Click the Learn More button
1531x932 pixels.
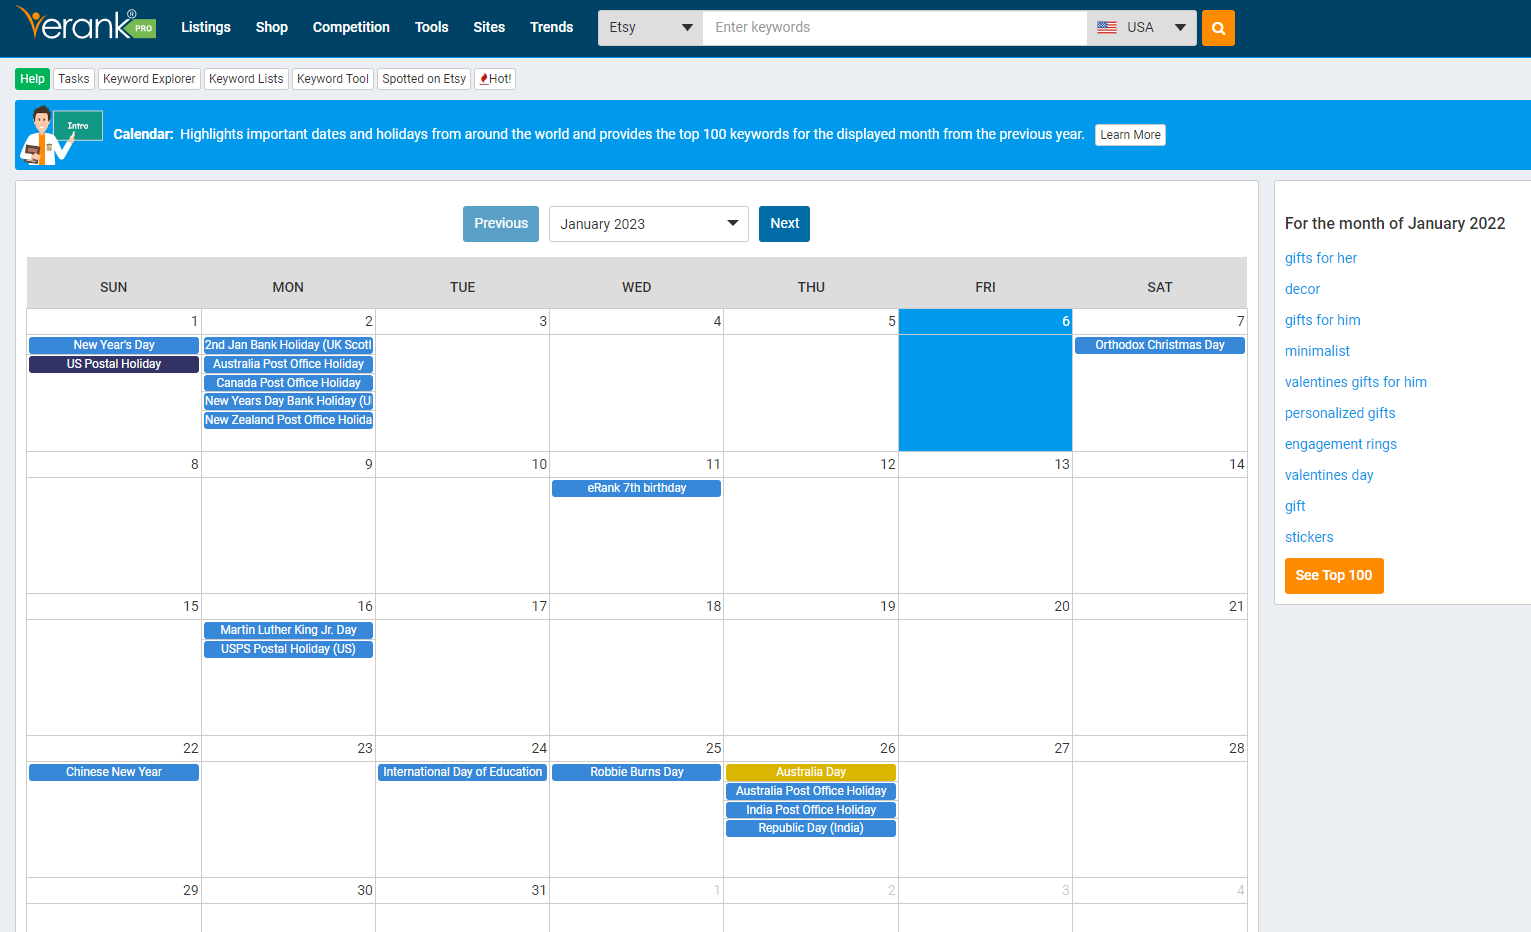tap(1131, 135)
